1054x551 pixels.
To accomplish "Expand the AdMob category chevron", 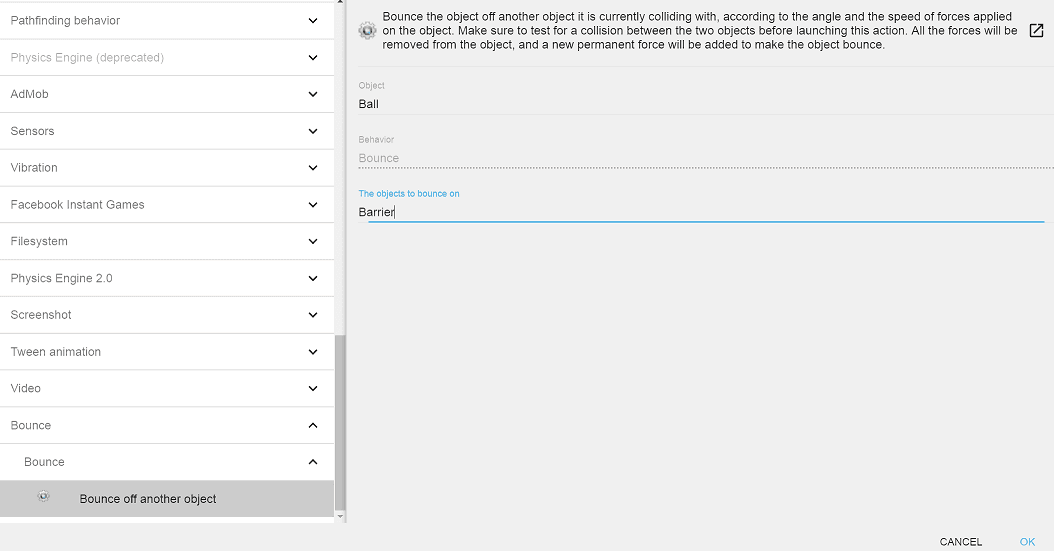I will pos(313,94).
